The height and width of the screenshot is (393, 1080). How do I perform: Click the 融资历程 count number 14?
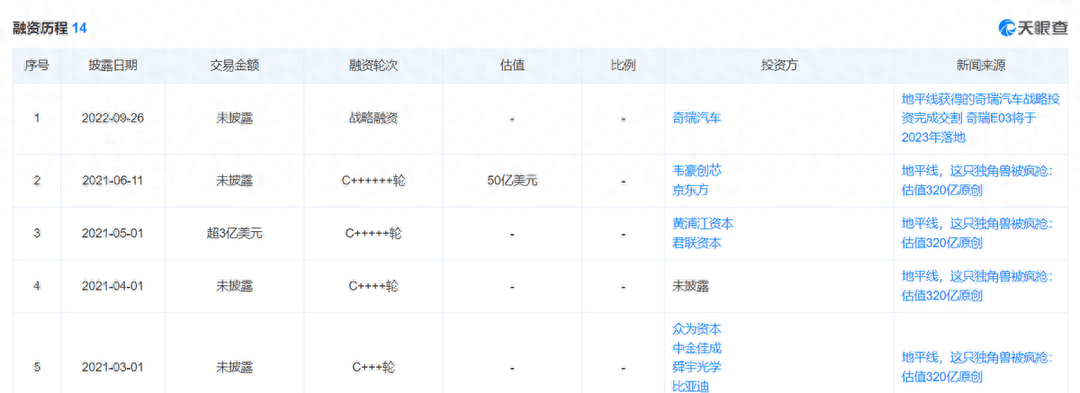click(80, 28)
